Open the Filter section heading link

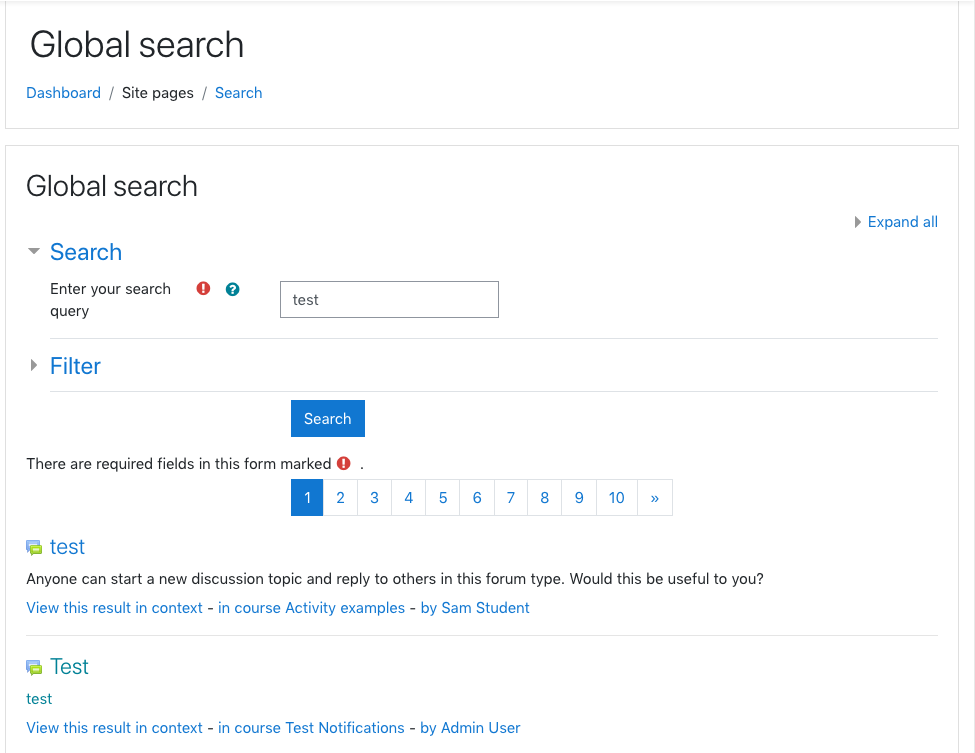75,366
